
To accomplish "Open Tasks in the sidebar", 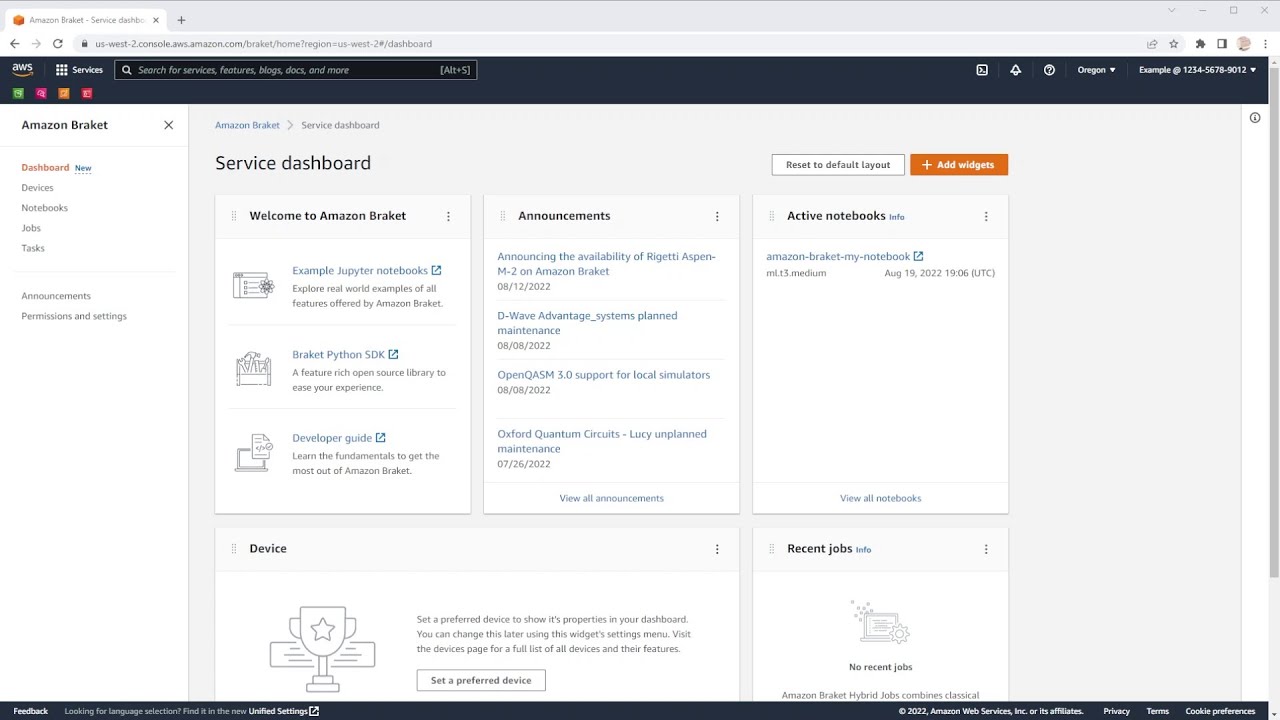I will (33, 248).
